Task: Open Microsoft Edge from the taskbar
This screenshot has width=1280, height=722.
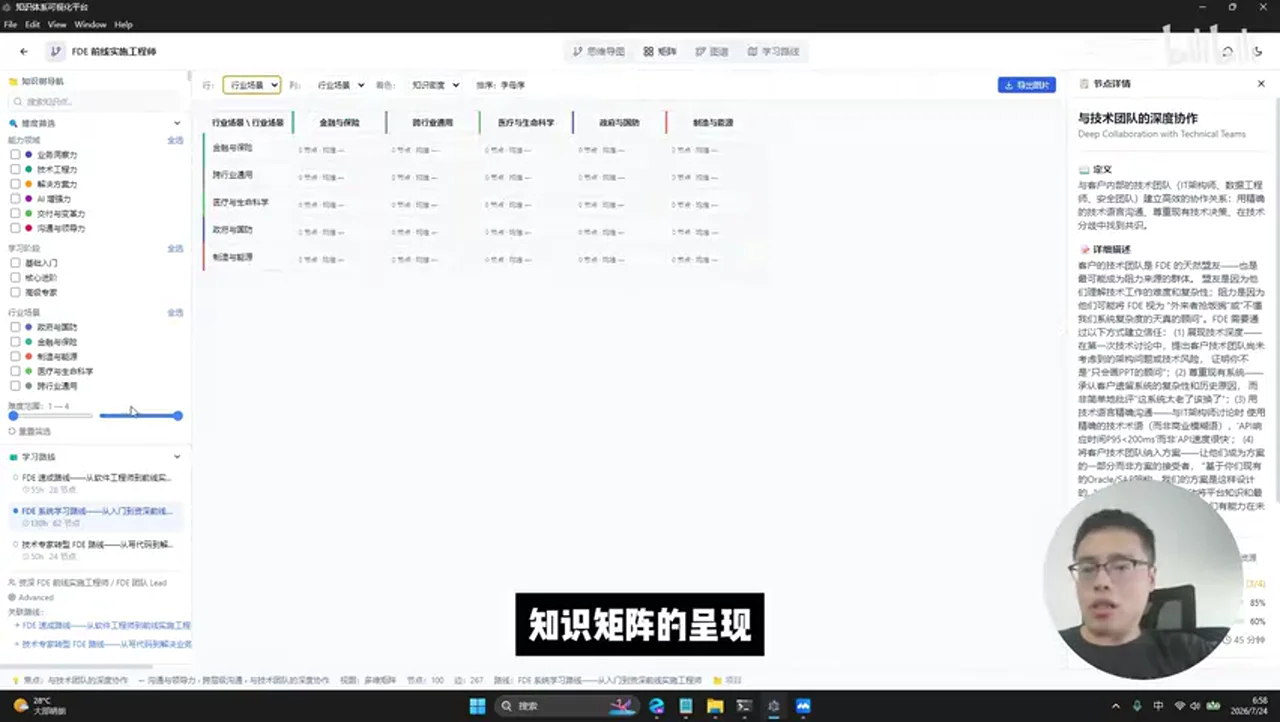Action: point(657,706)
